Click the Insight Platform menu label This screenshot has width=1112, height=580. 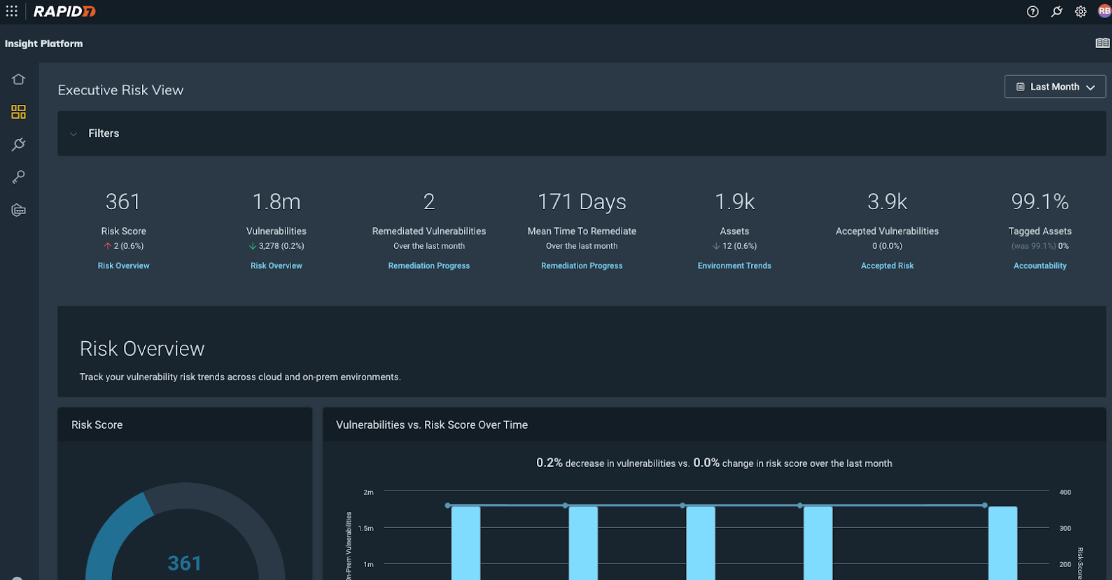click(43, 43)
